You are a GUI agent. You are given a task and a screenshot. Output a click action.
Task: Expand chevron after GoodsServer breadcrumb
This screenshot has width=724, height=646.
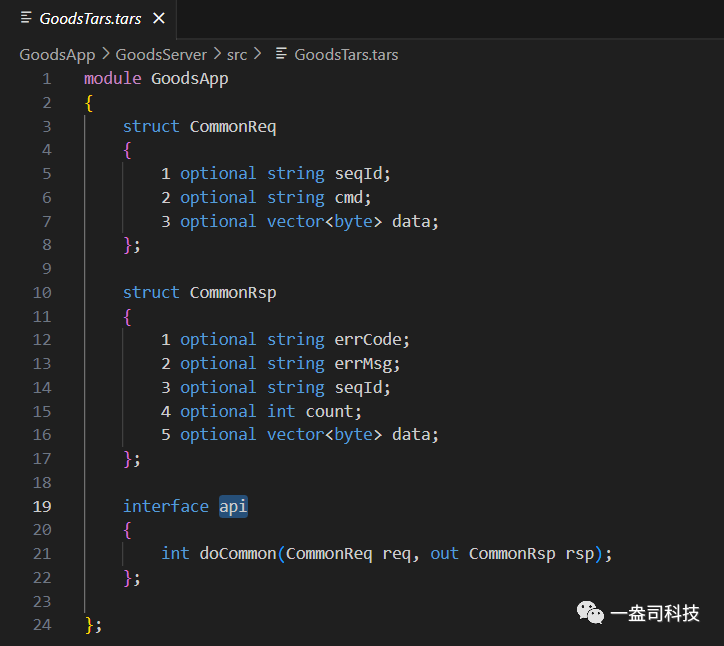[x=217, y=54]
